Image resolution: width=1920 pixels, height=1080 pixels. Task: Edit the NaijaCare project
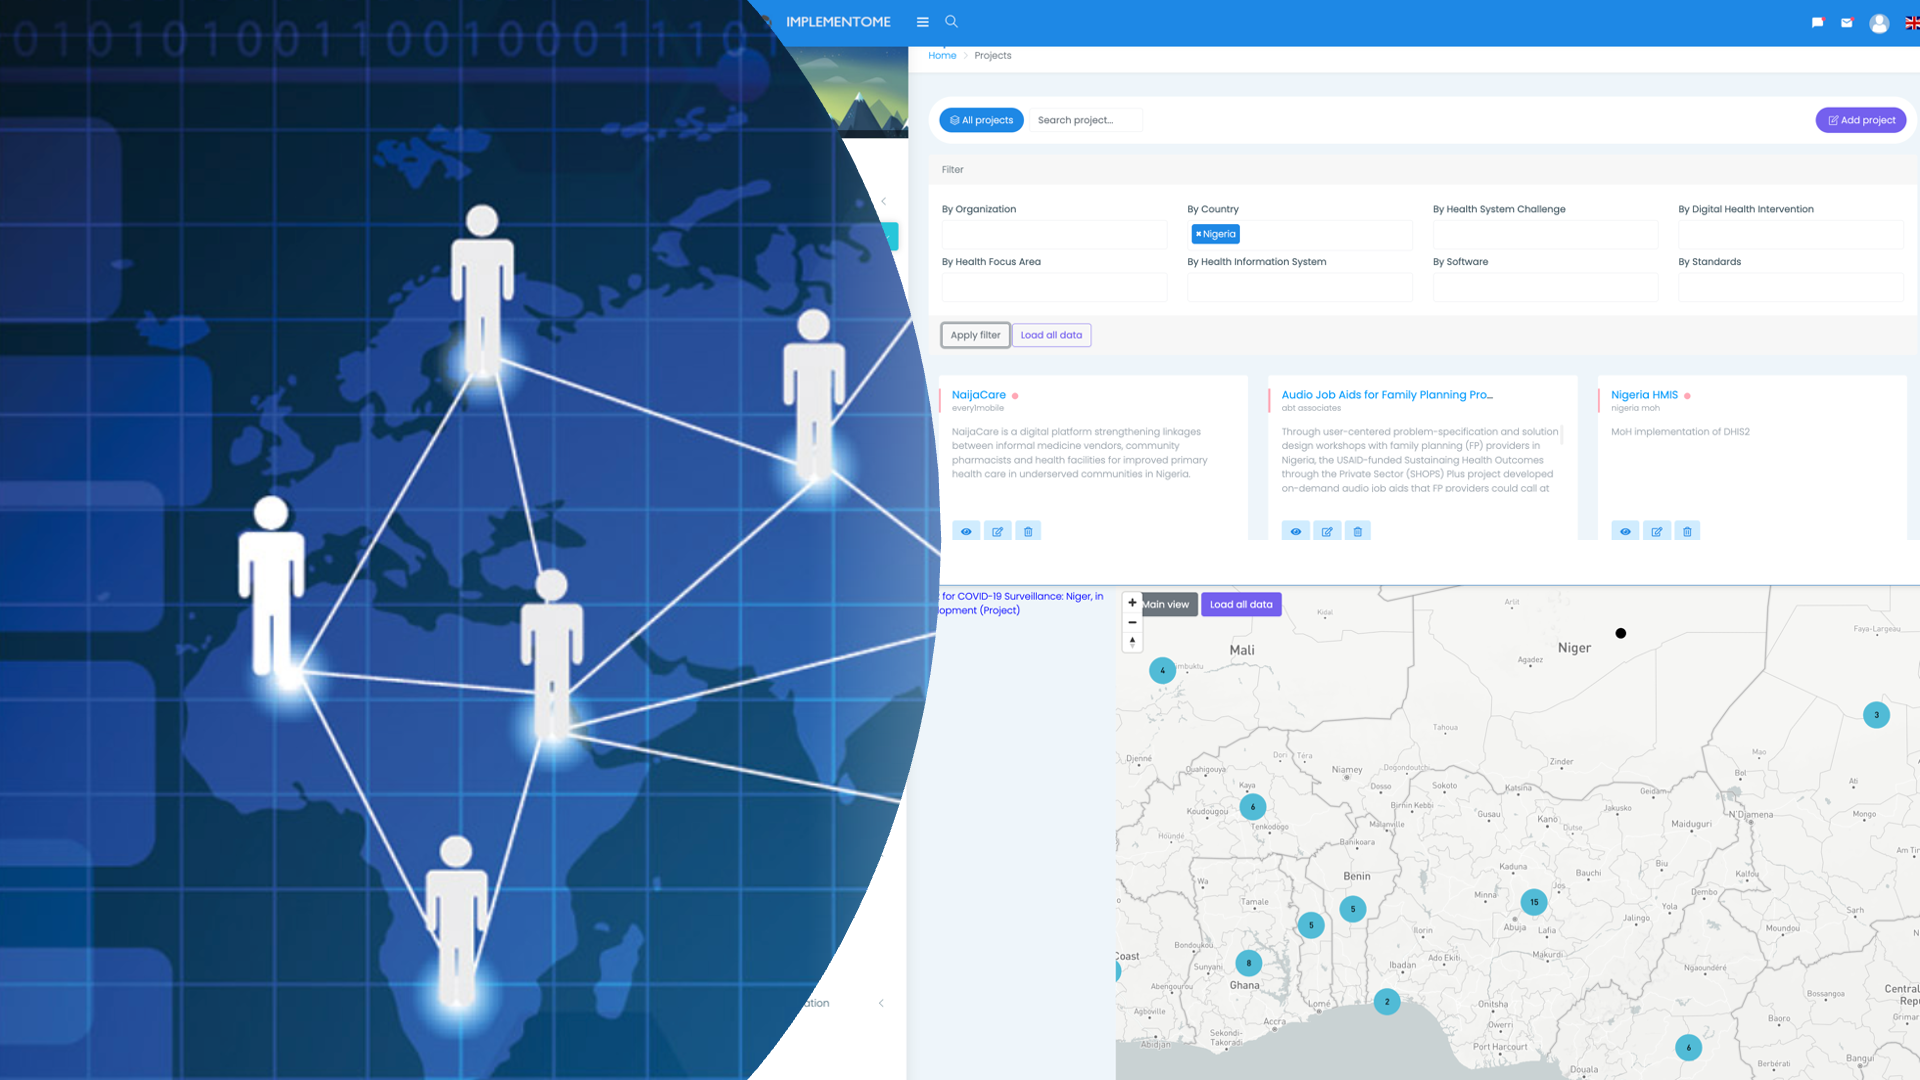997,531
